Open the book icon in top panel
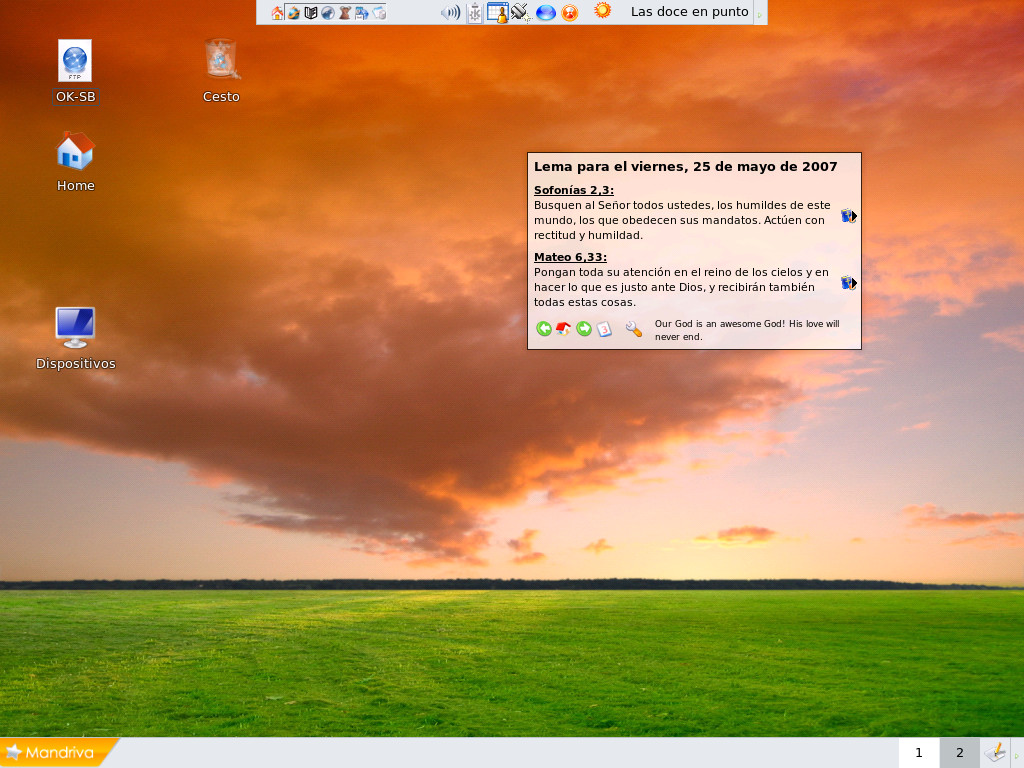 click(311, 13)
